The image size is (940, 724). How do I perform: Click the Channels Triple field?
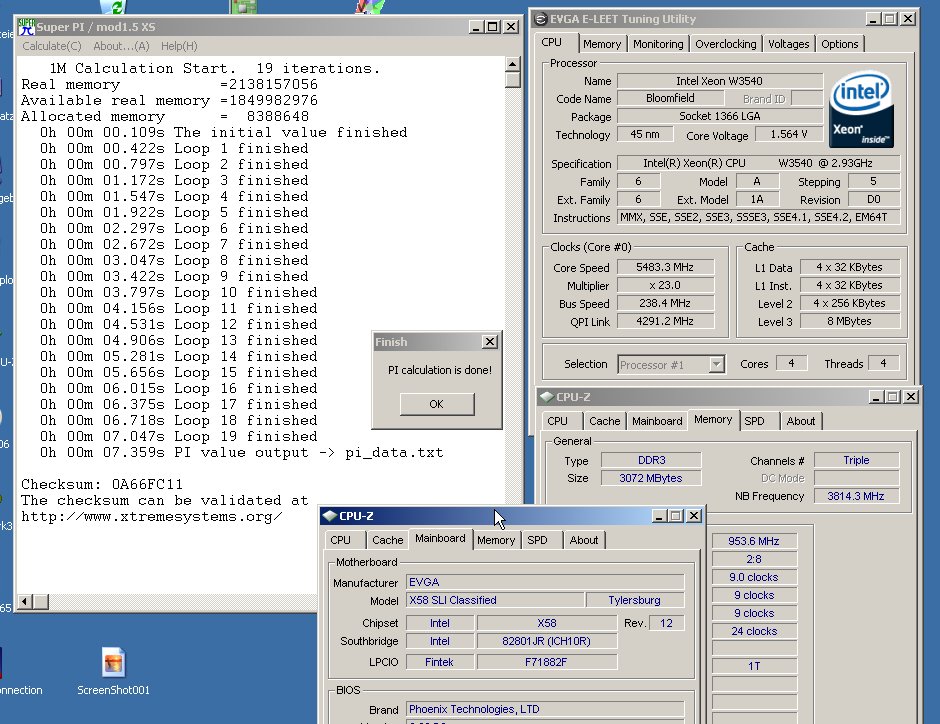click(x=856, y=460)
